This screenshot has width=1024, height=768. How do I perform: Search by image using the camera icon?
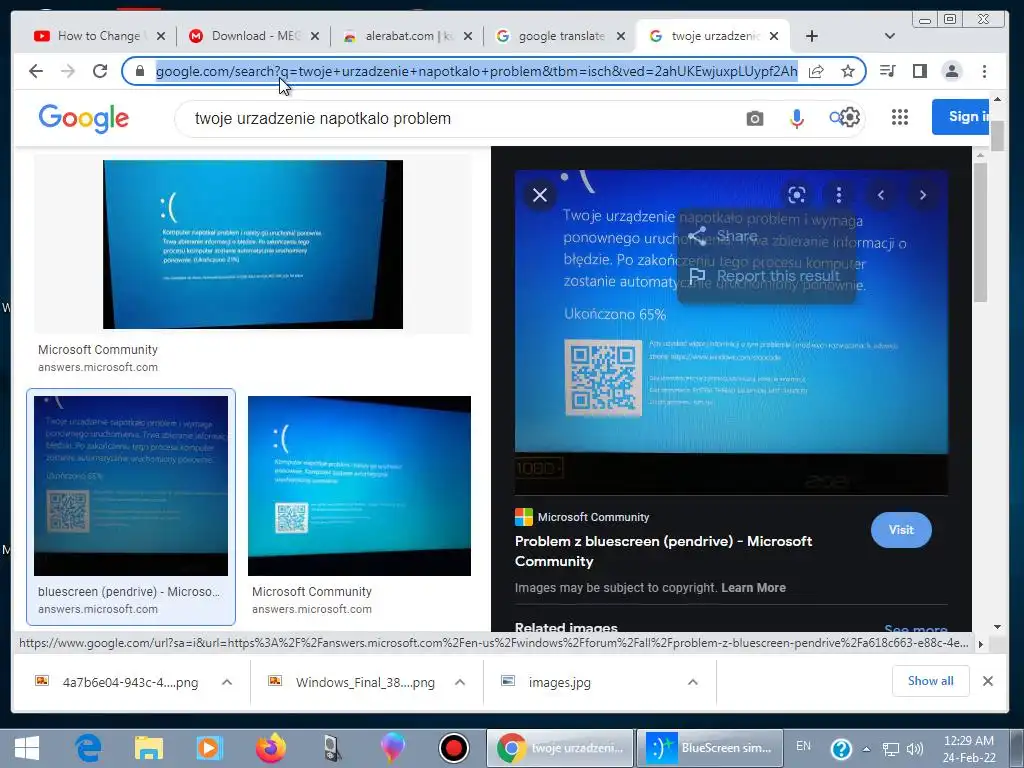[x=755, y=118]
